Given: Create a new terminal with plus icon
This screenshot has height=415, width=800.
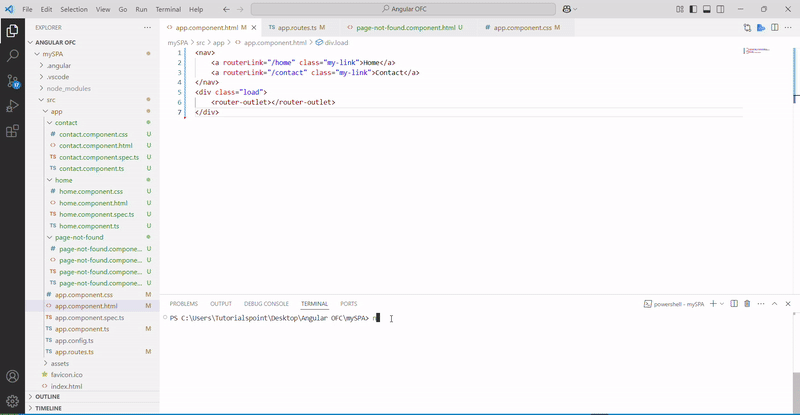Looking at the screenshot, I should click(x=713, y=304).
